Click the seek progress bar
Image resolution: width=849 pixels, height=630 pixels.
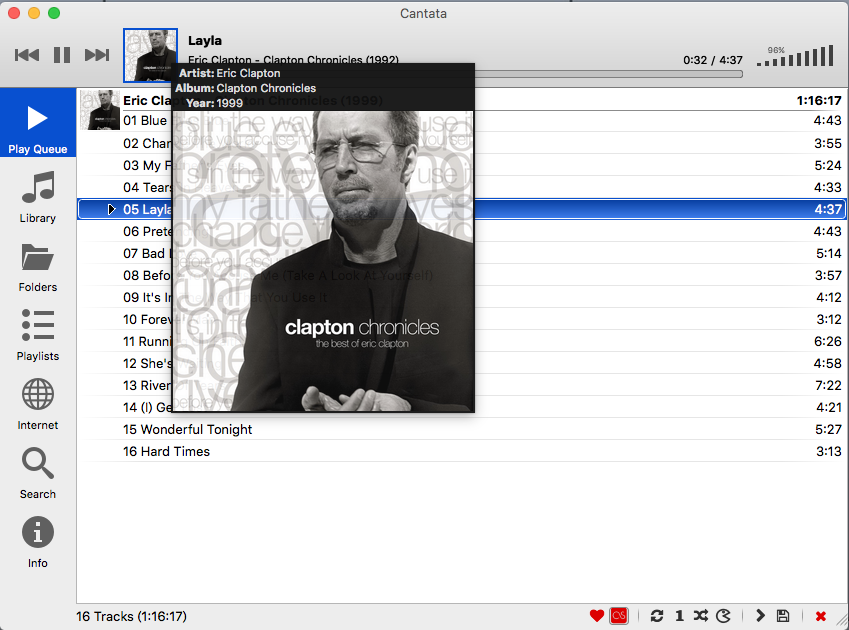click(x=609, y=74)
